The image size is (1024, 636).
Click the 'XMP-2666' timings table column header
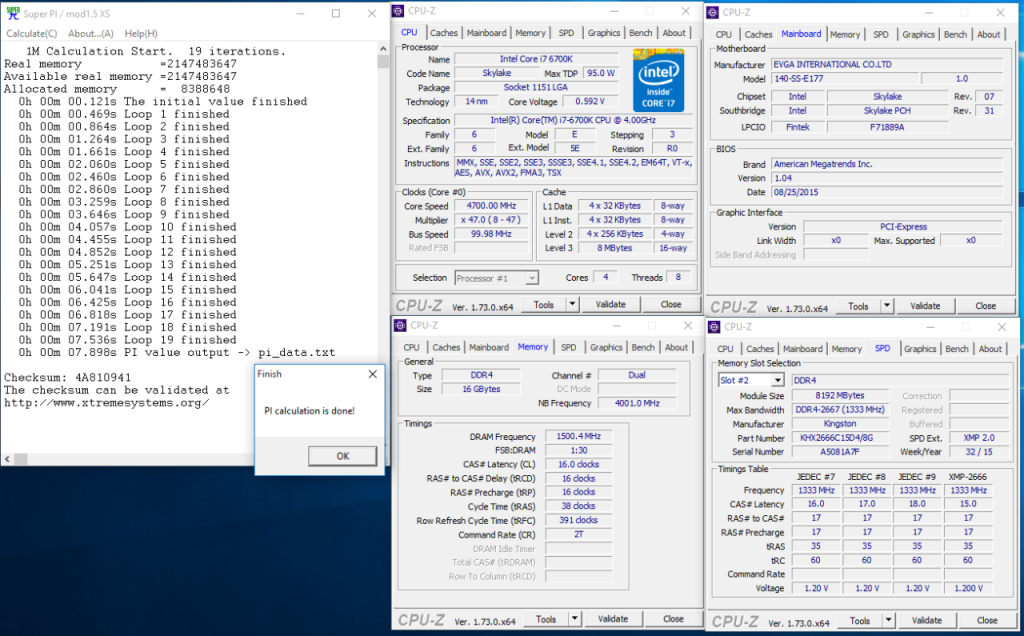pos(968,477)
